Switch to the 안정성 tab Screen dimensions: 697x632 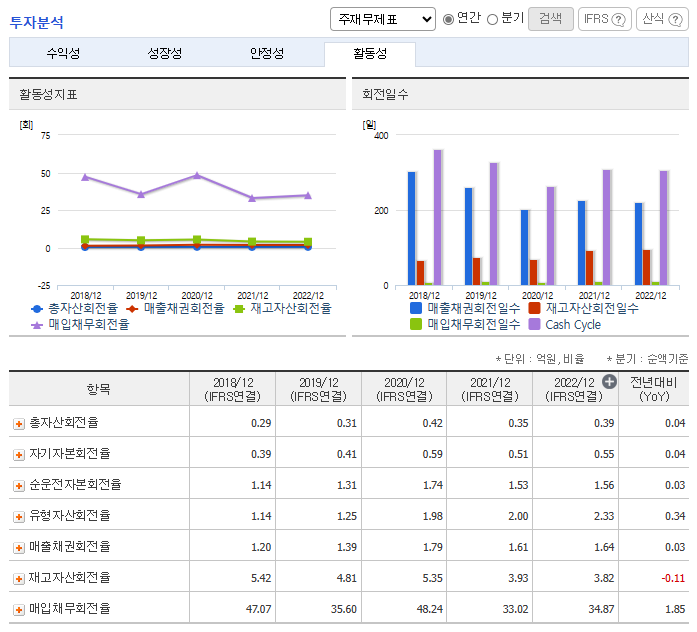point(267,53)
